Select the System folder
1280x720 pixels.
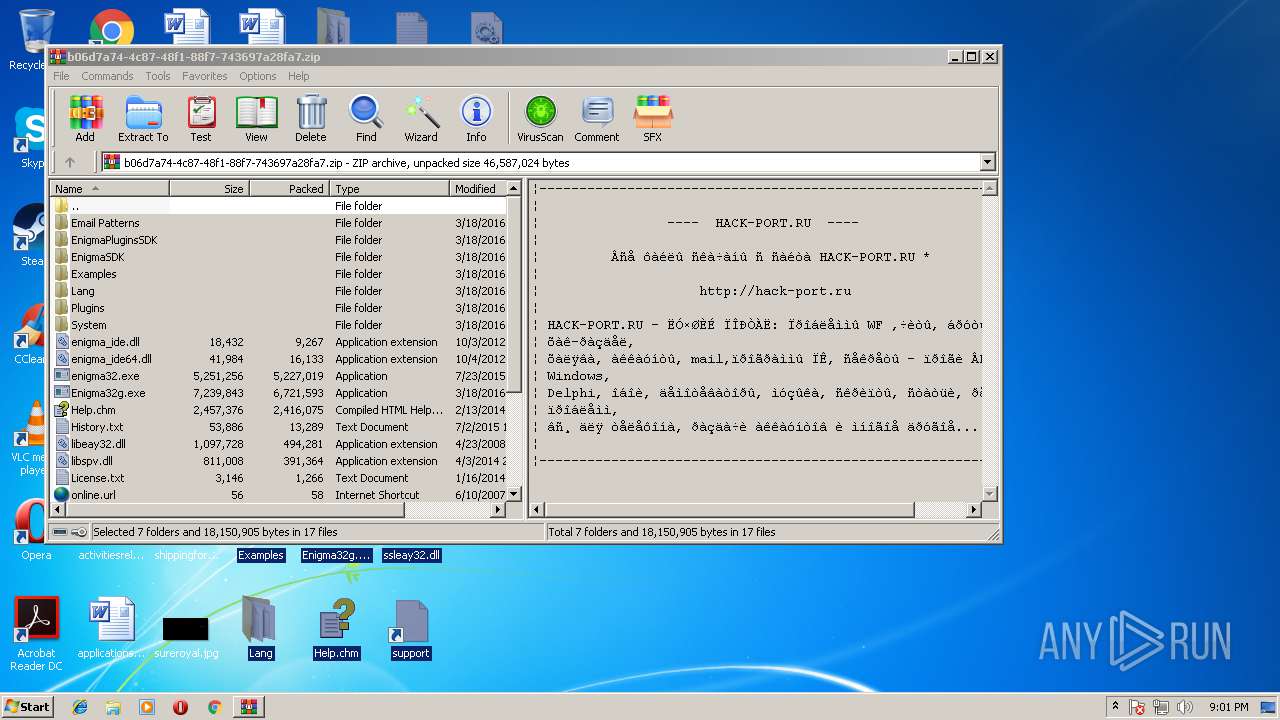[280, 325]
